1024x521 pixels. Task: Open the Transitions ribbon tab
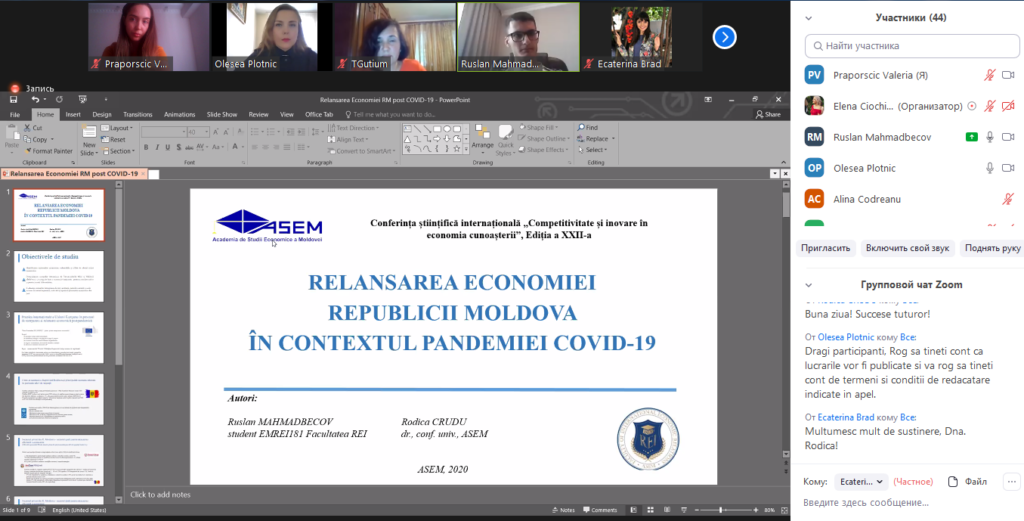pos(138,114)
